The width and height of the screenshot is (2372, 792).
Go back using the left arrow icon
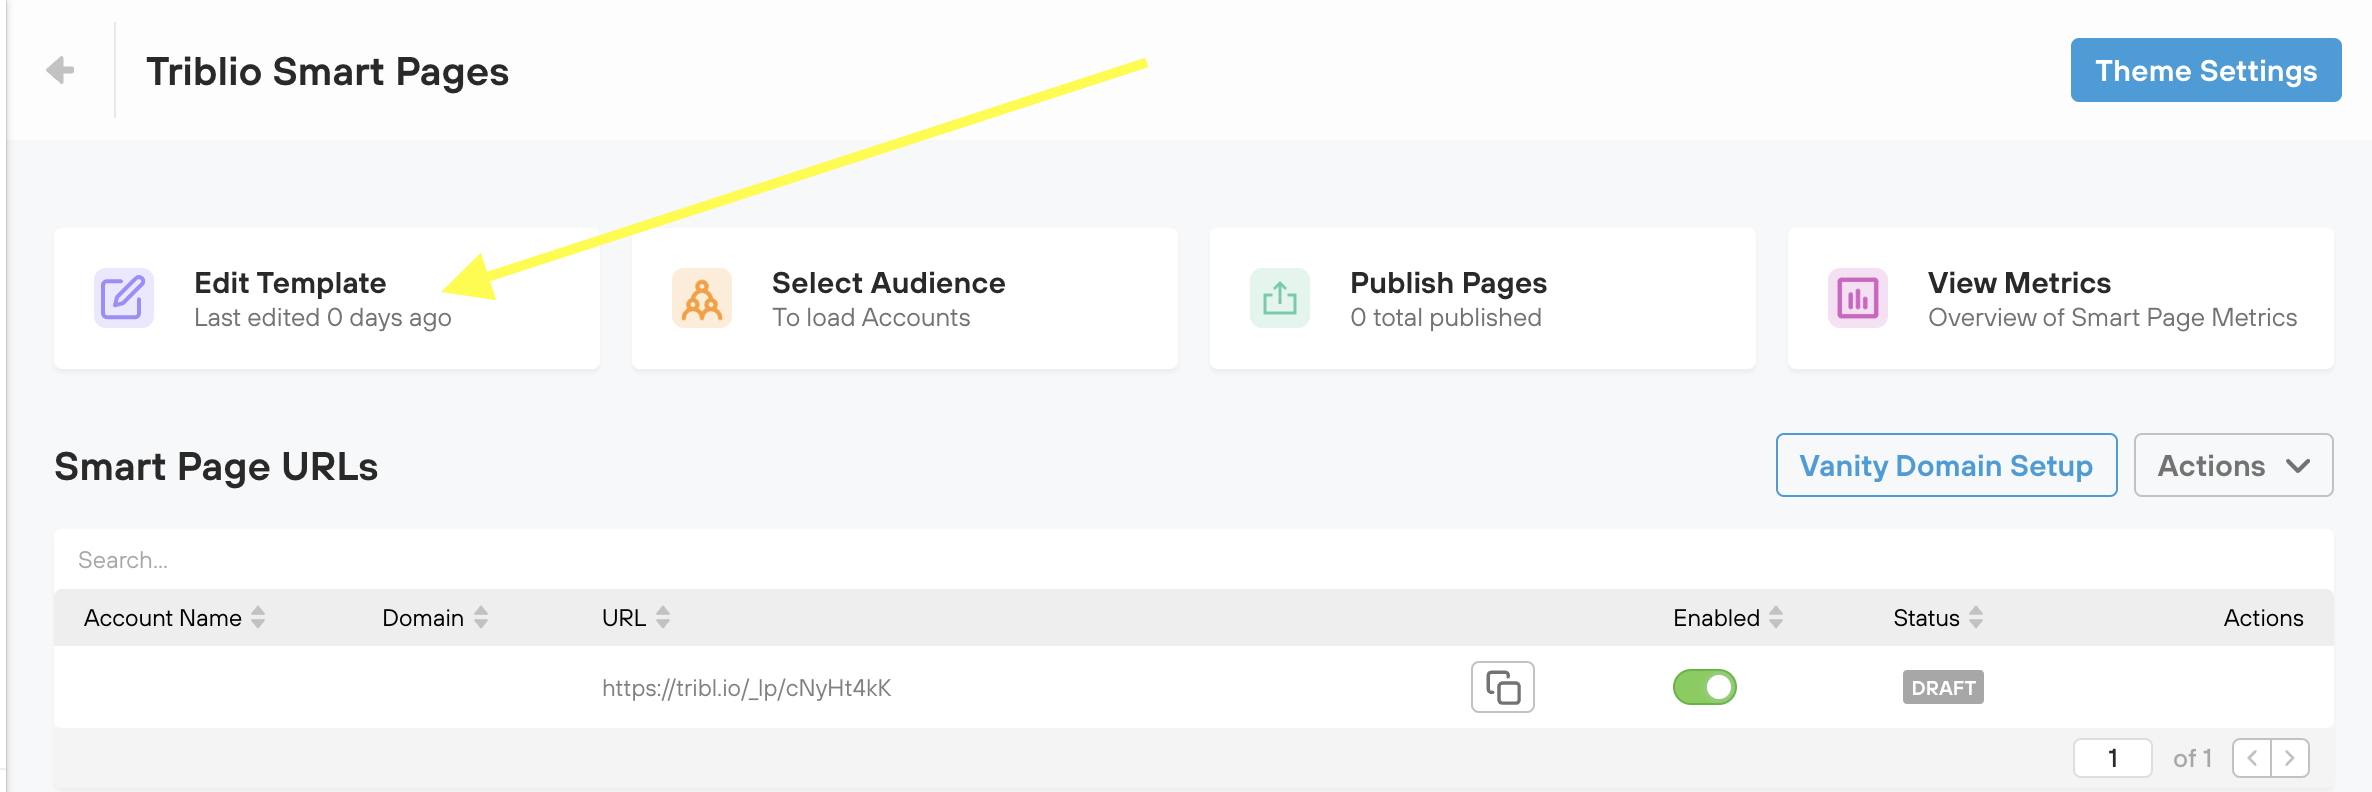point(60,70)
